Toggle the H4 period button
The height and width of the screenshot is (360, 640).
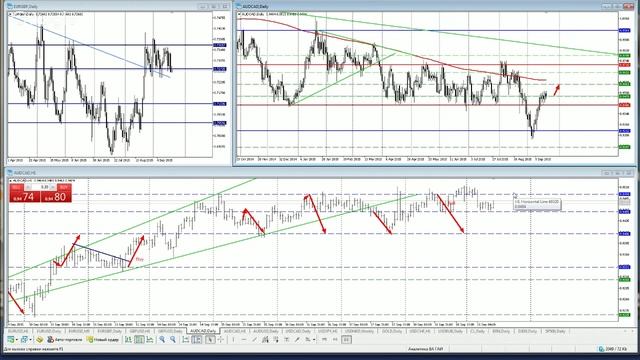pos(335,340)
